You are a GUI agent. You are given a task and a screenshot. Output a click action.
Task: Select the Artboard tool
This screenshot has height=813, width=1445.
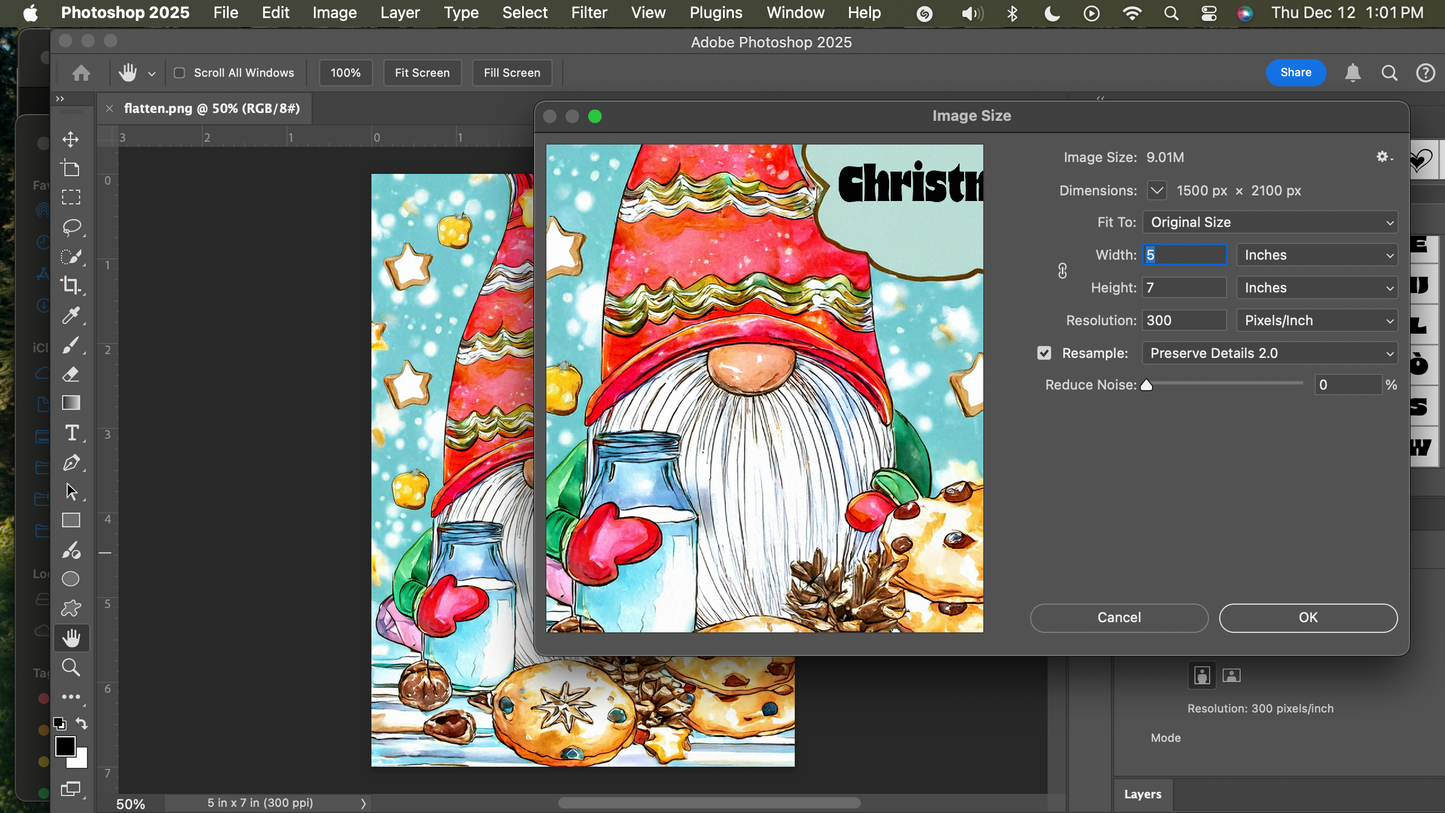(71, 168)
